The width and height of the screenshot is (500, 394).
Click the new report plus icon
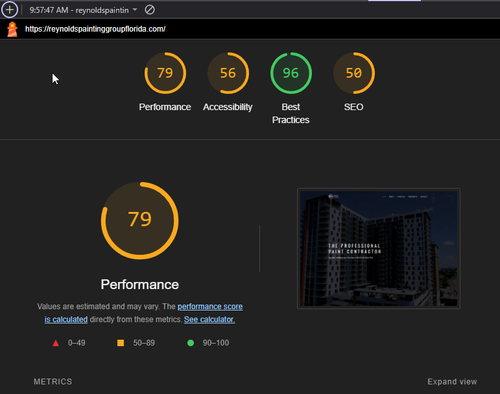(10, 10)
